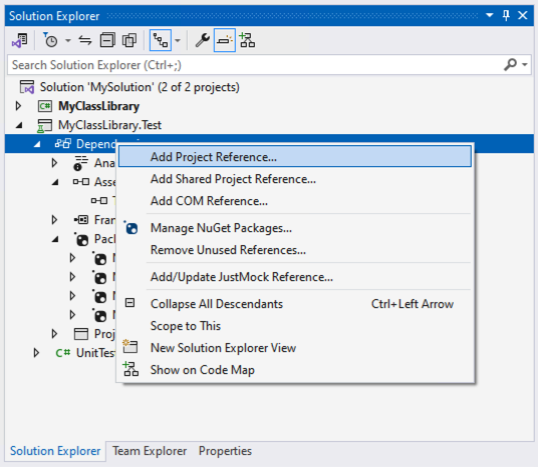Open the Pending Changes Filter clock icon

(x=50, y=40)
